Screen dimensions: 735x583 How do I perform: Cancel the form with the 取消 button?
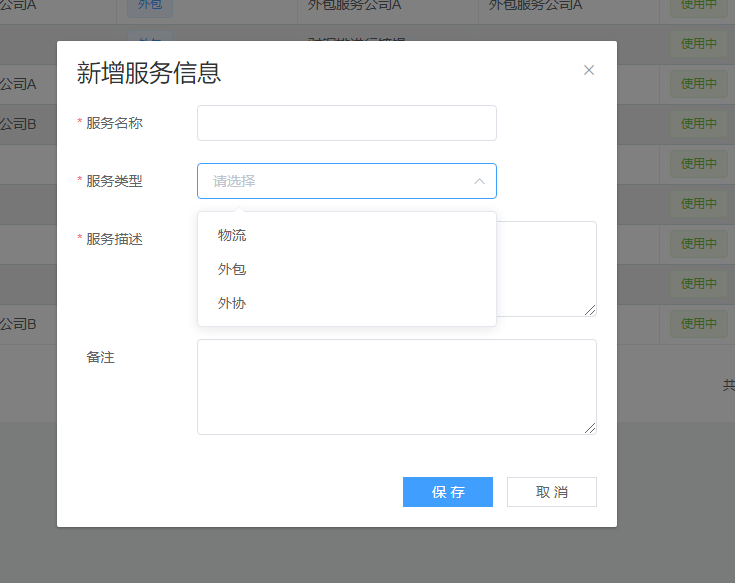click(x=551, y=492)
